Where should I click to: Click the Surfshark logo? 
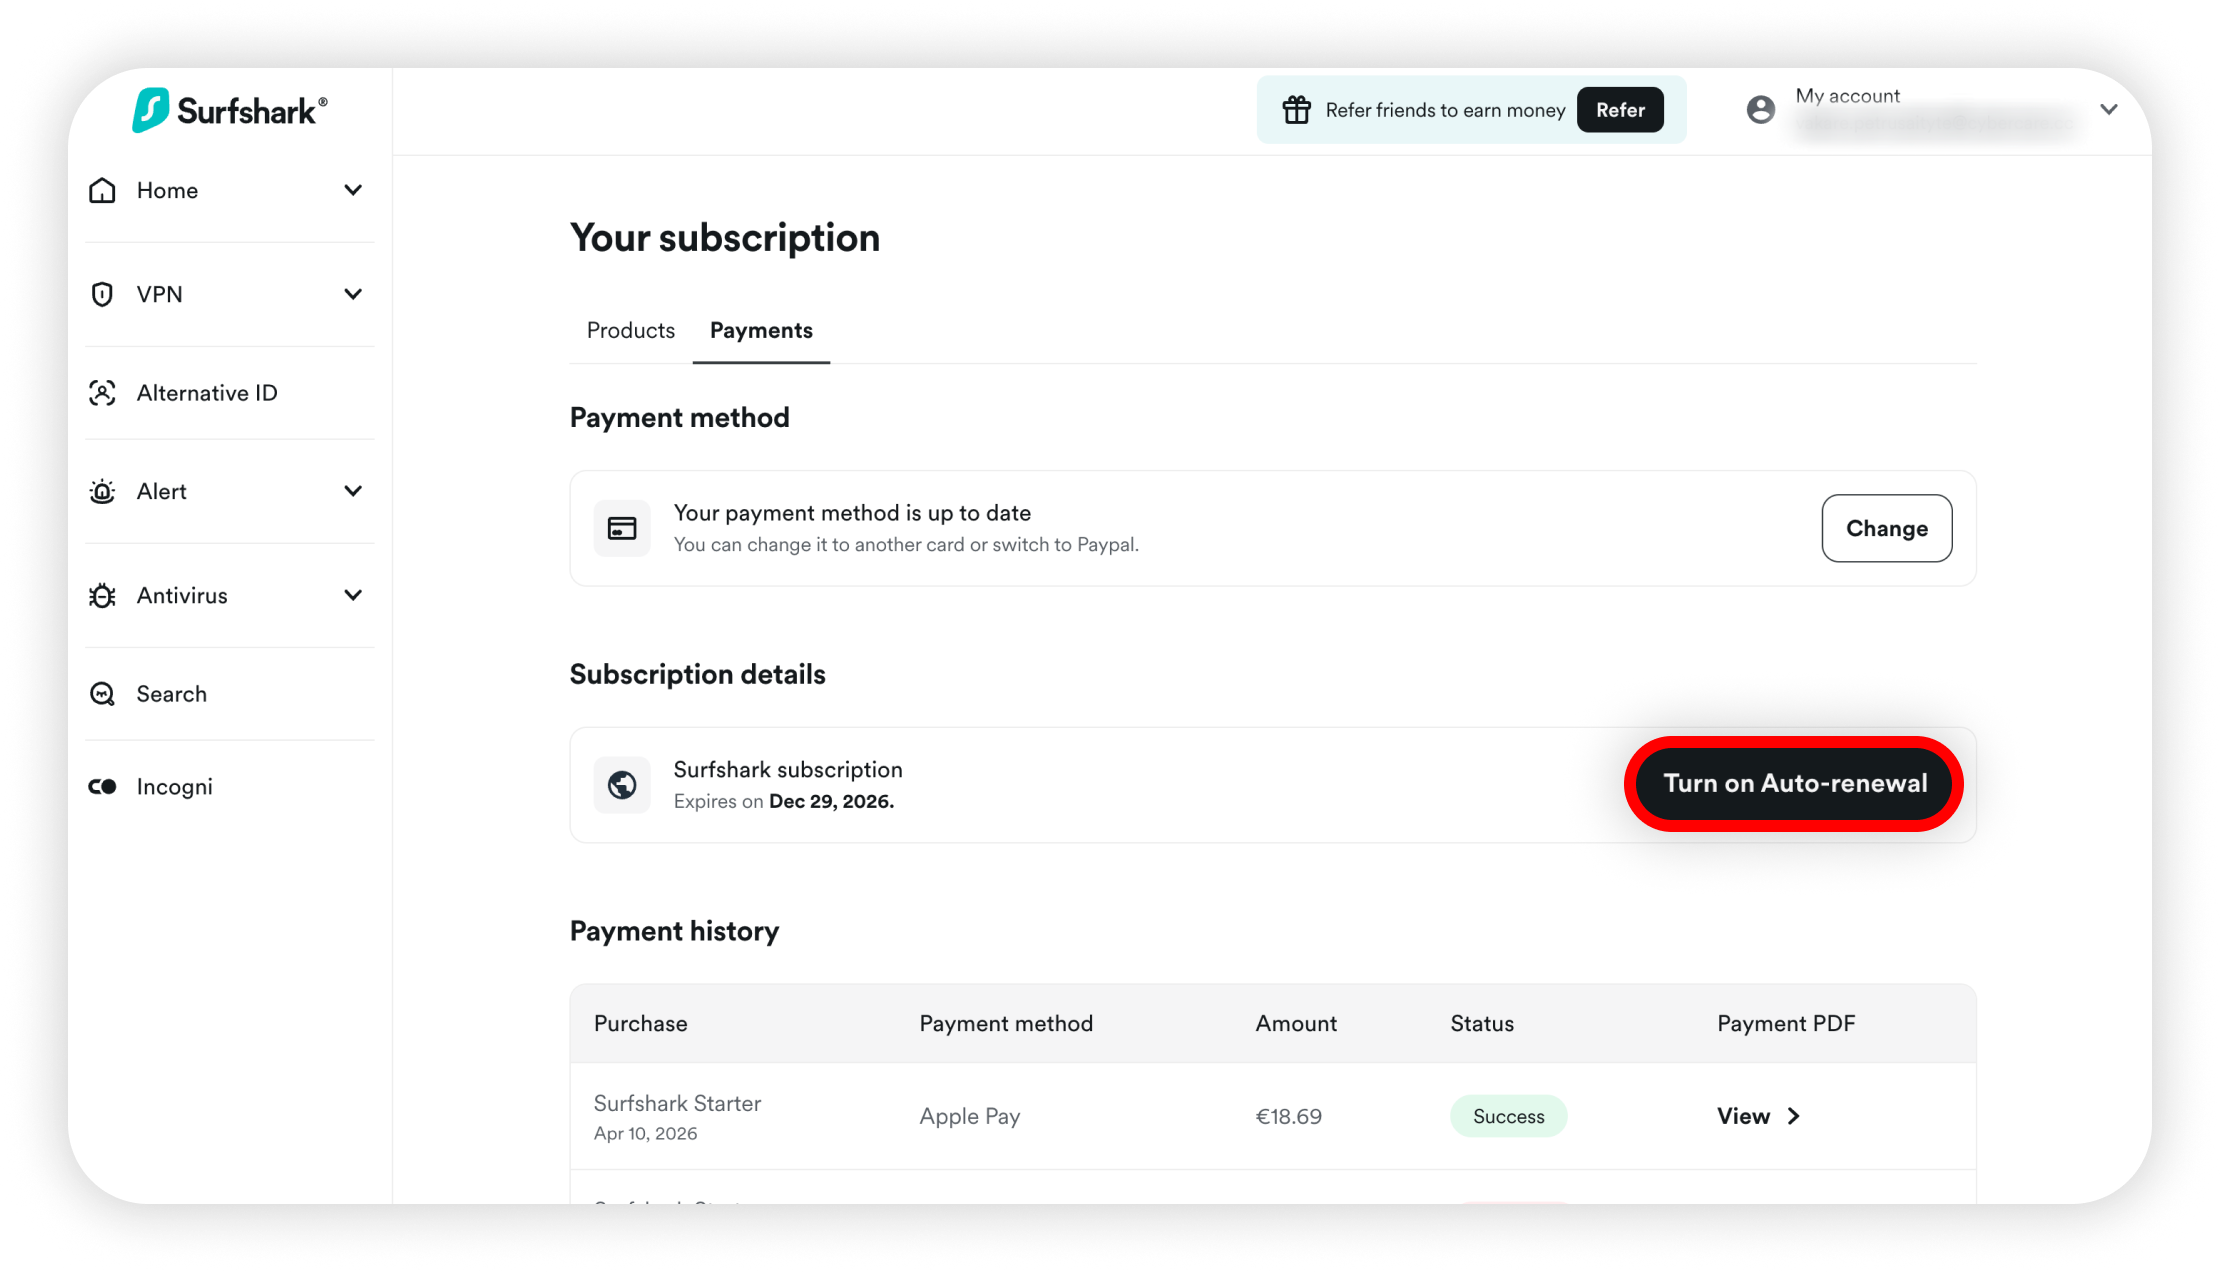[230, 110]
